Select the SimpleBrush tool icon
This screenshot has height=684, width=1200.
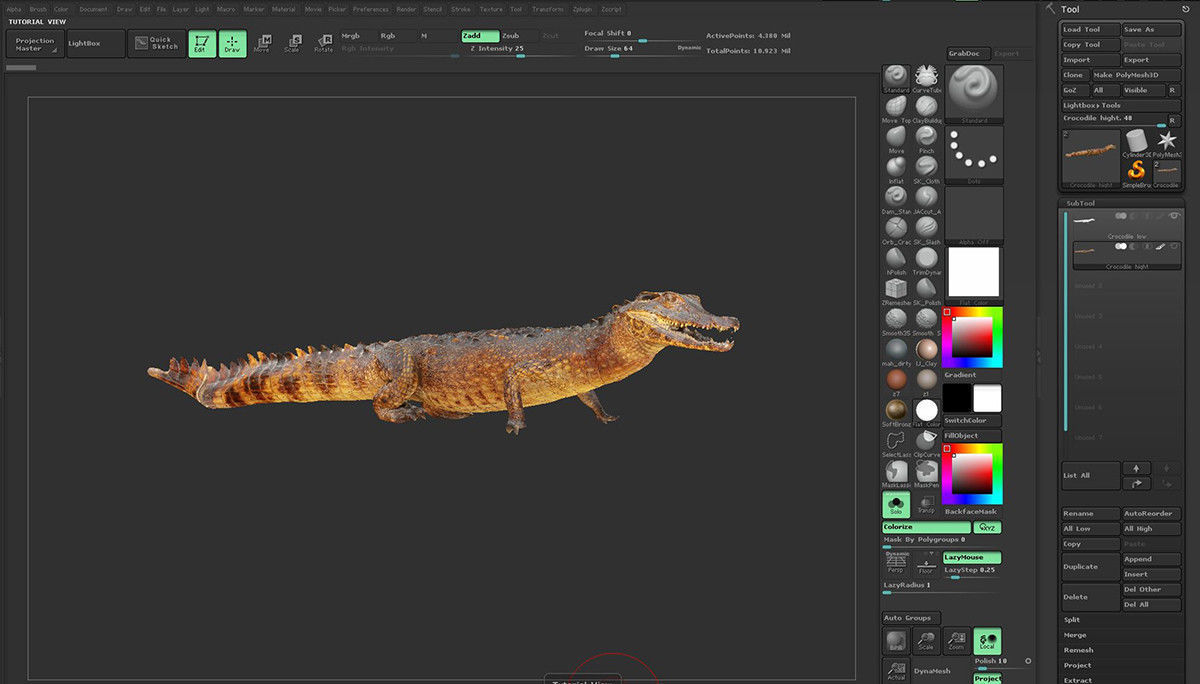click(x=1135, y=171)
